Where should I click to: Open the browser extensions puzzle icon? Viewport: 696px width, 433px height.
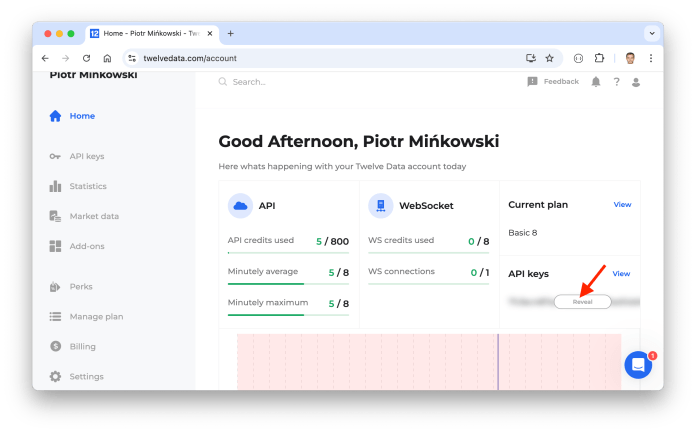click(x=600, y=58)
